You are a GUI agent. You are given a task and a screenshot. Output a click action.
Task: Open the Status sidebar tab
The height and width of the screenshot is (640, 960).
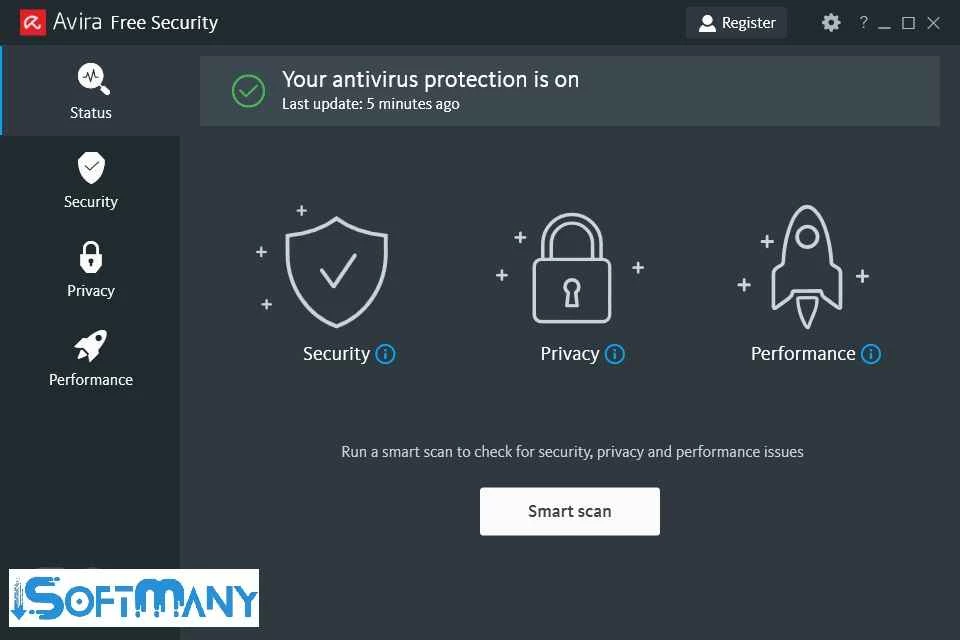(x=91, y=91)
